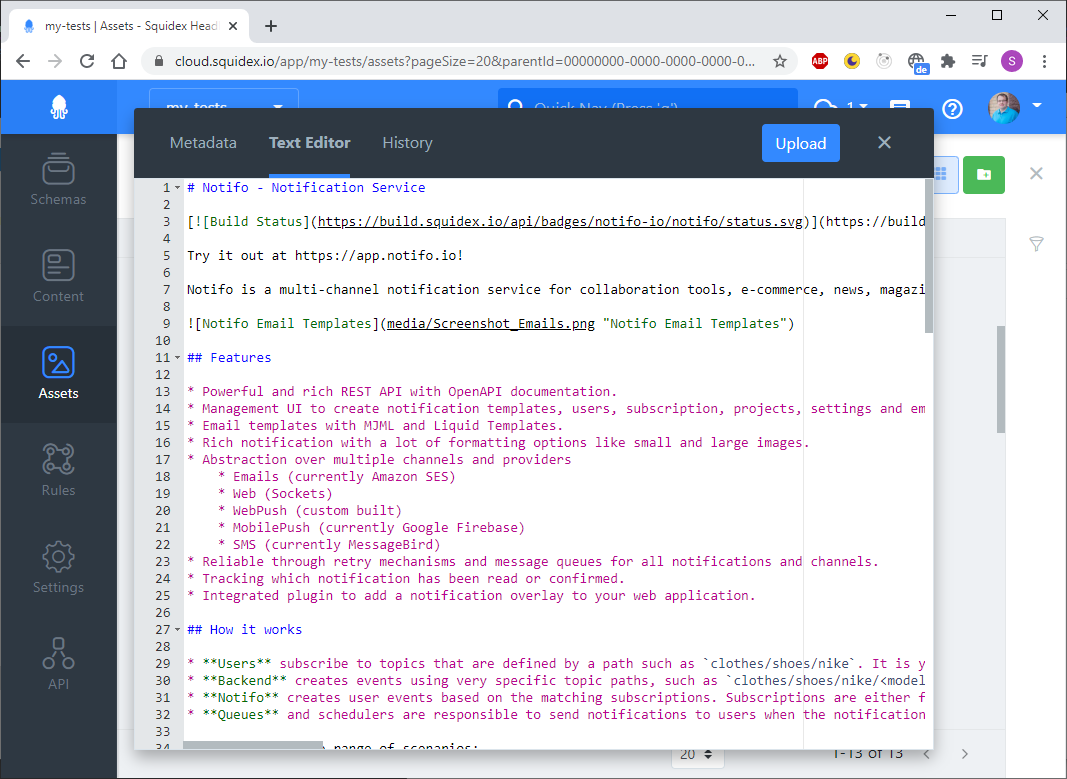This screenshot has width=1067, height=779.
Task: Select the Rules section in the sidebar
Action: (58, 470)
